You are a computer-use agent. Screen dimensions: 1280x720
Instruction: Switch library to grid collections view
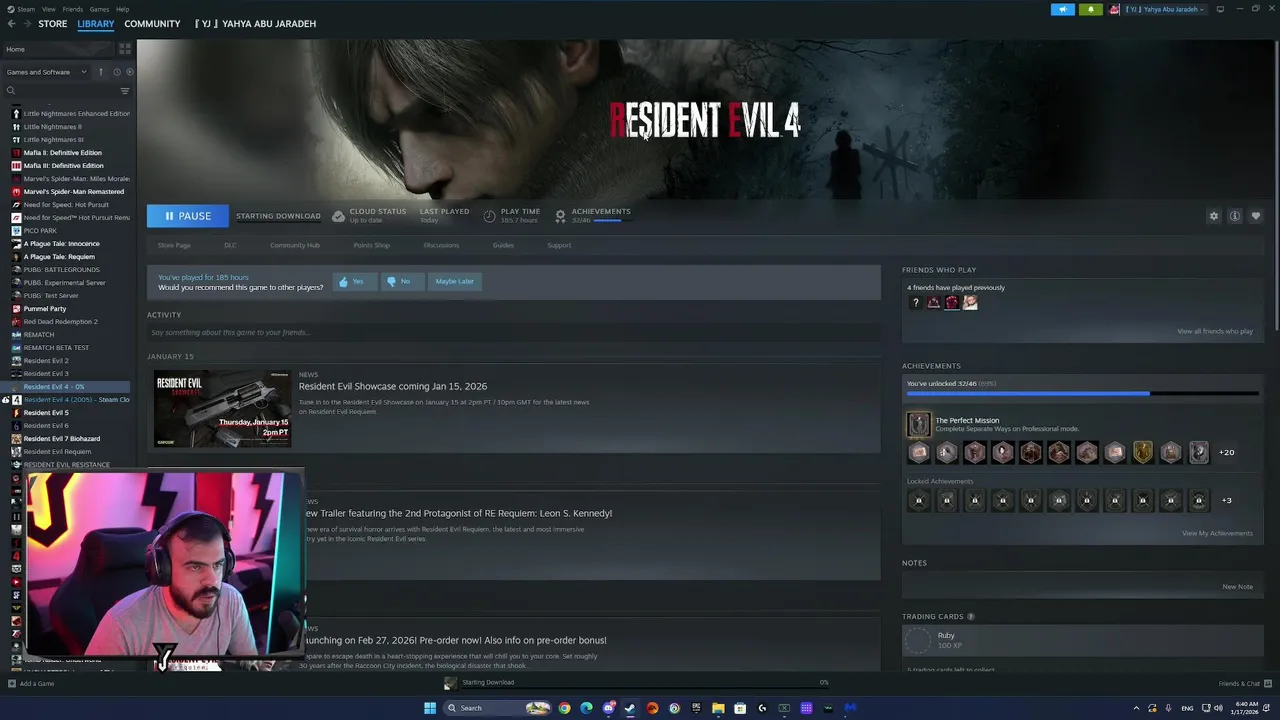pos(125,48)
